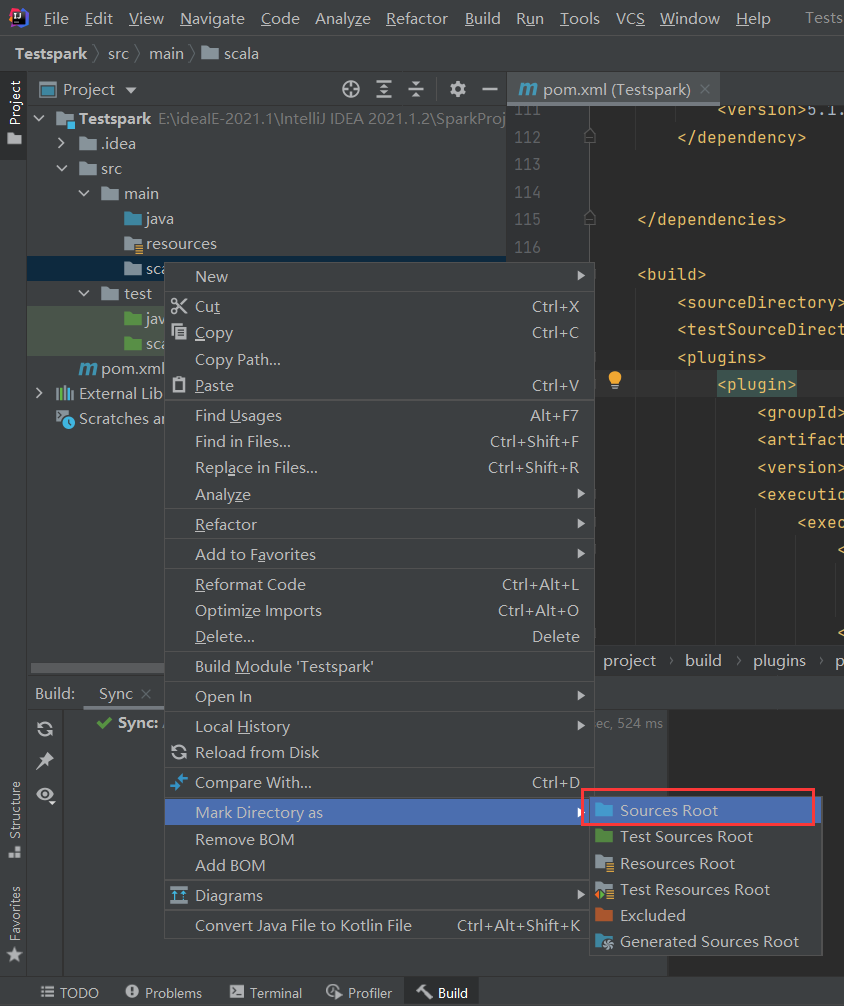Collapse the src folder
Image resolution: width=844 pixels, height=1006 pixels.
[x=62, y=168]
